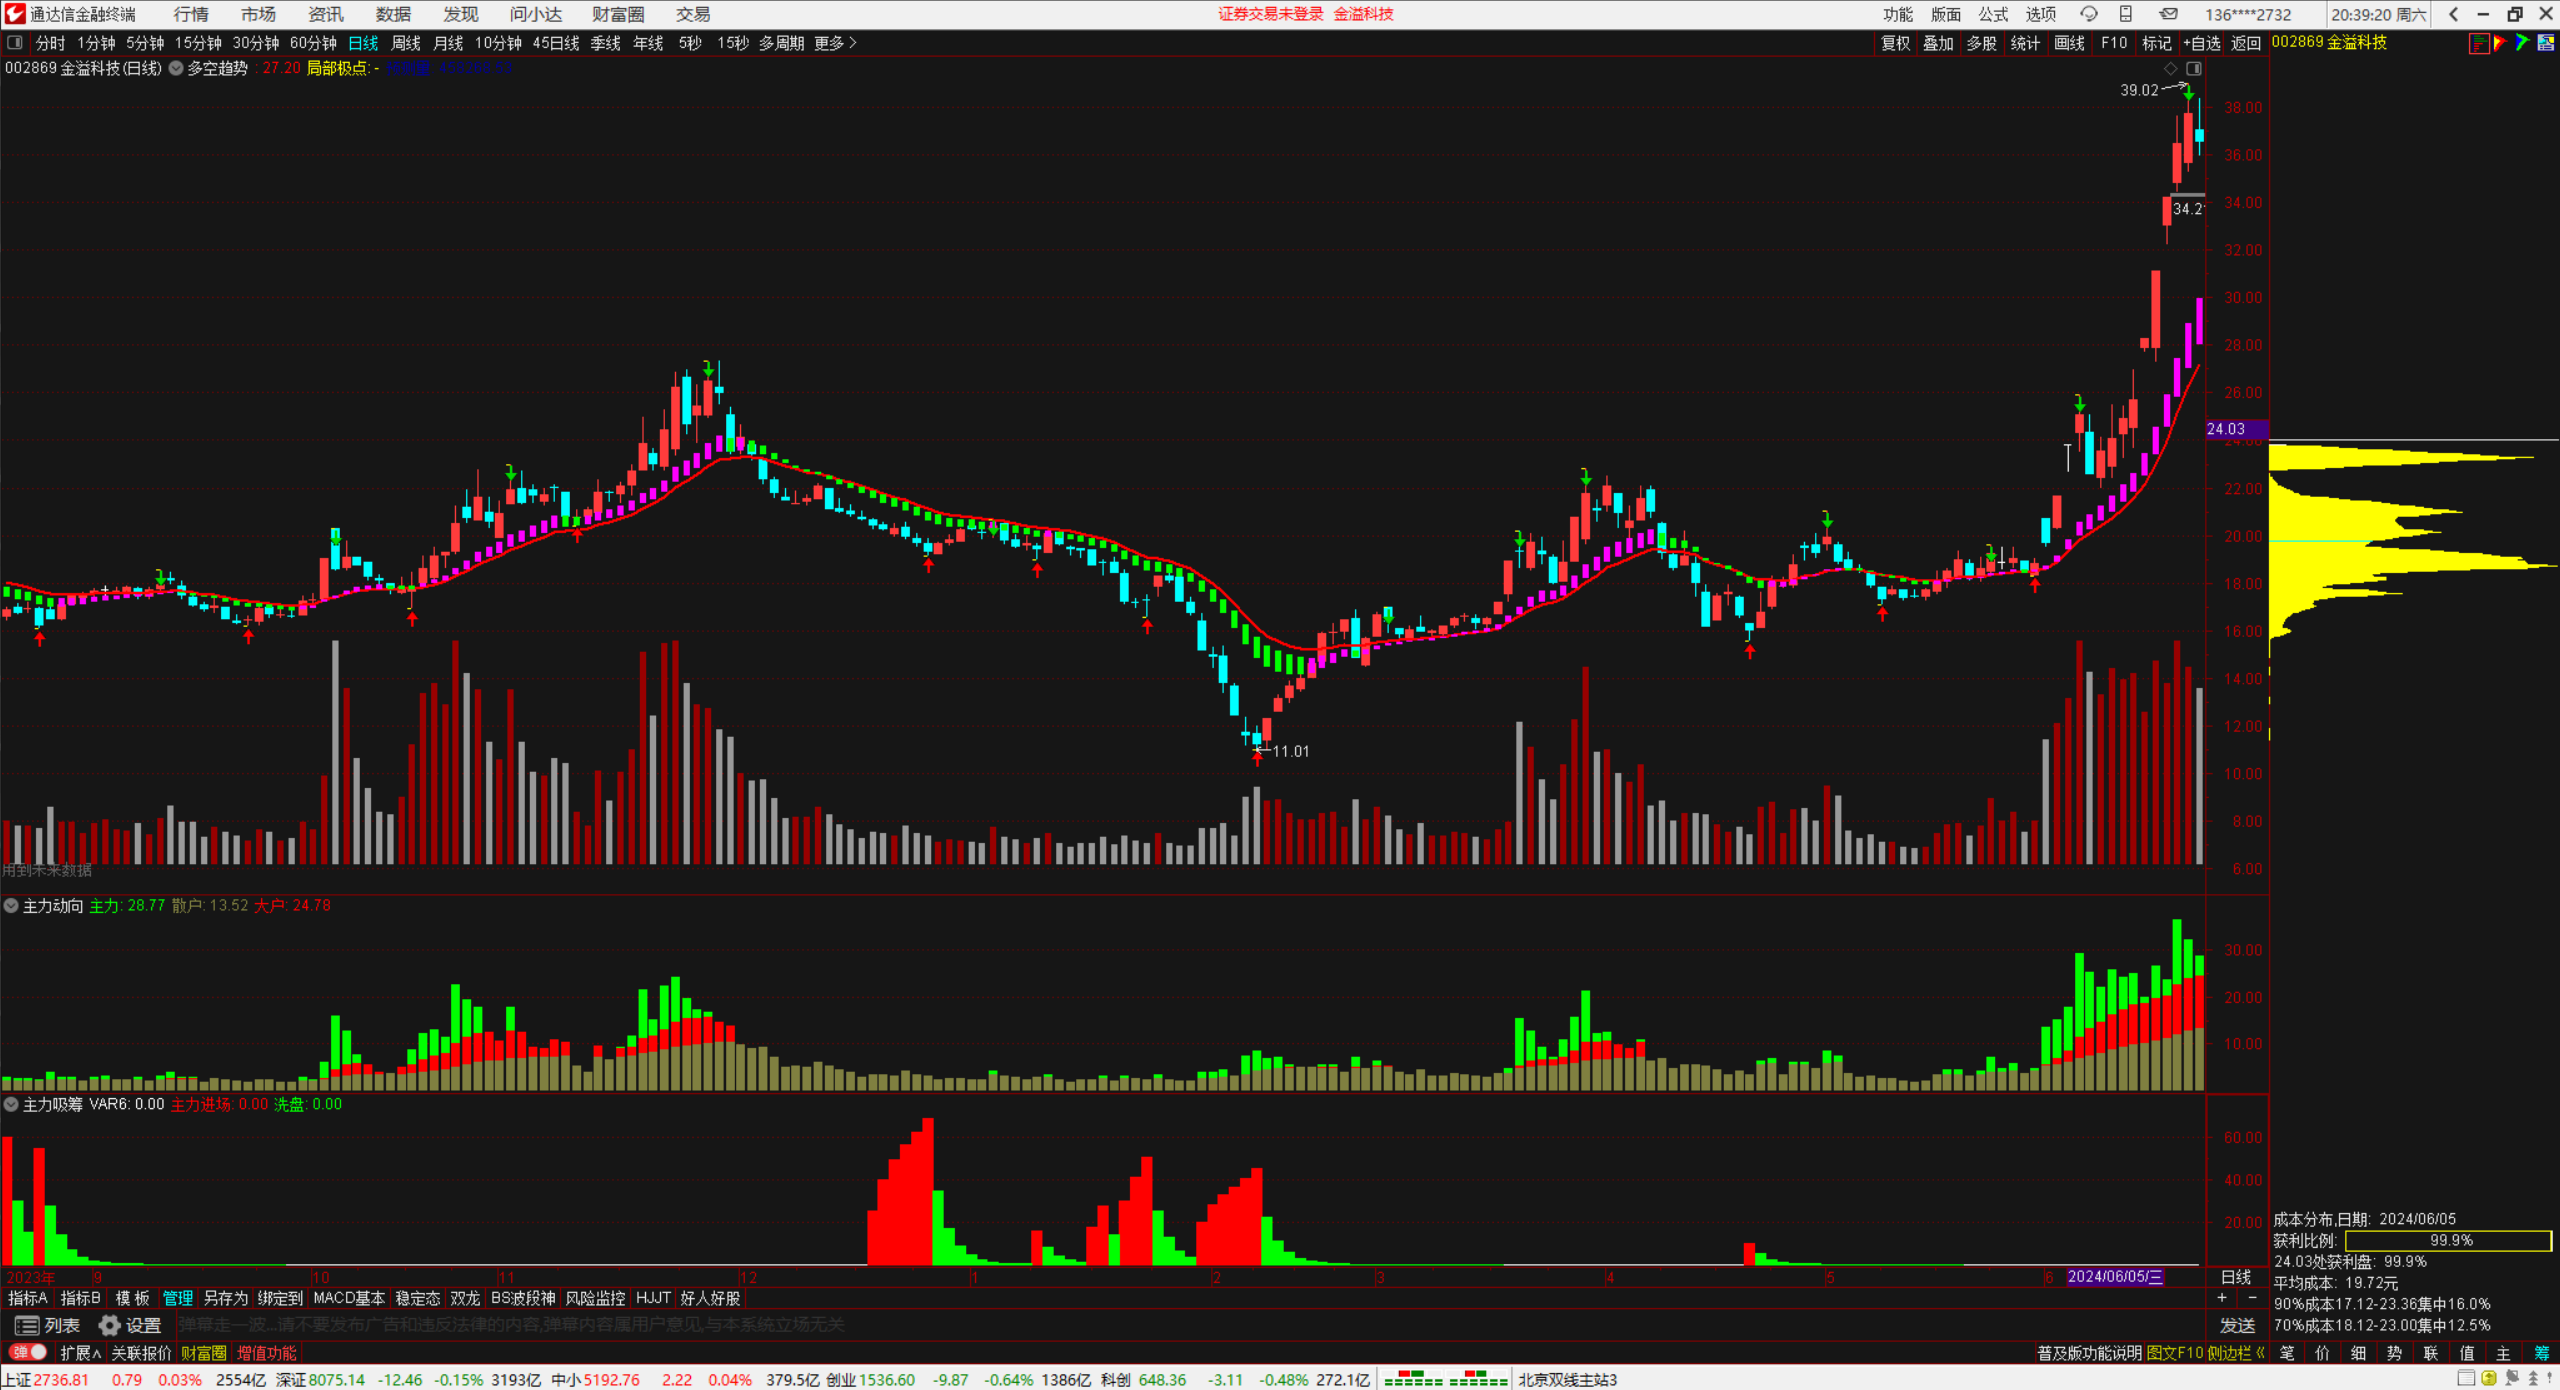Click the 2024/06/05 date marker on timeline

click(2115, 1277)
